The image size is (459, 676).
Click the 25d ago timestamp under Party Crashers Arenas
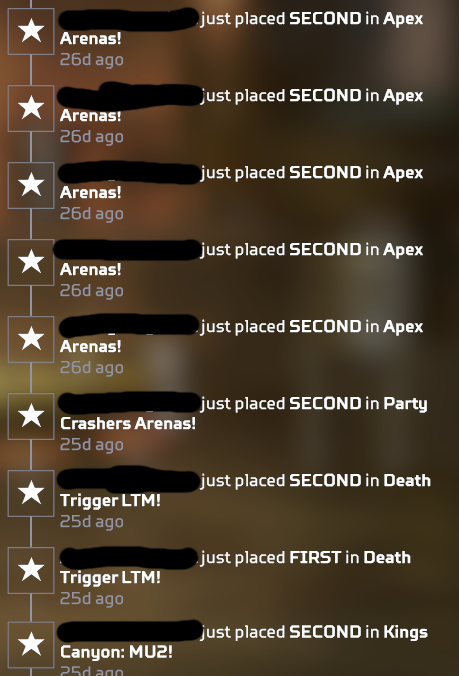point(92,444)
